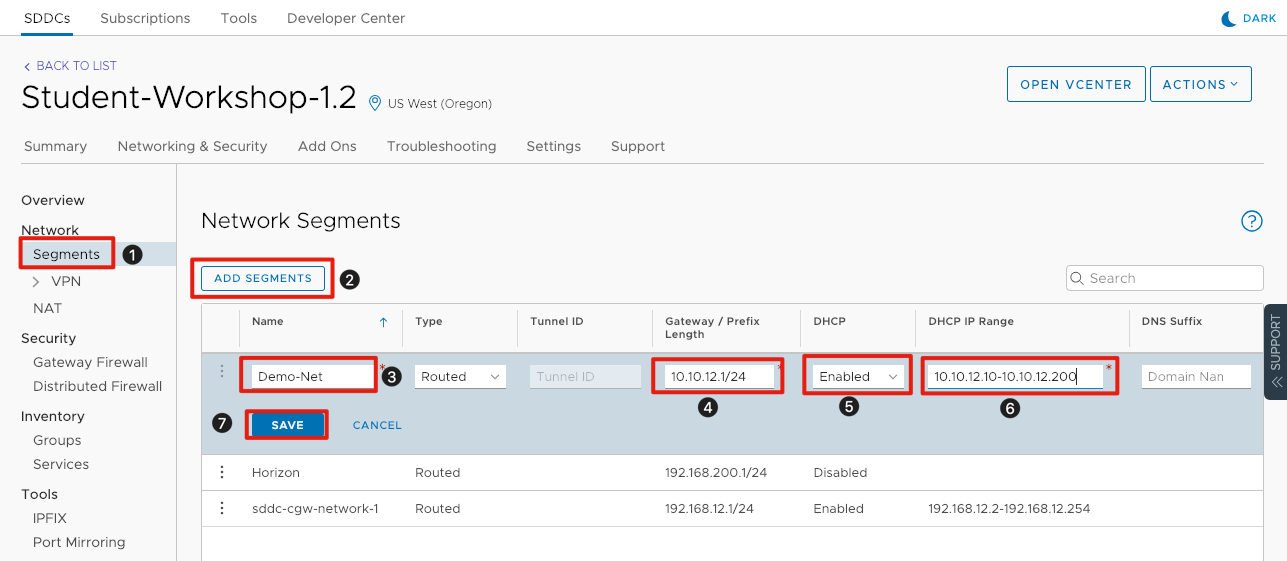Open the DHCP dropdown showing Enabled
Screen dimensions: 1287x561
(x=857, y=377)
